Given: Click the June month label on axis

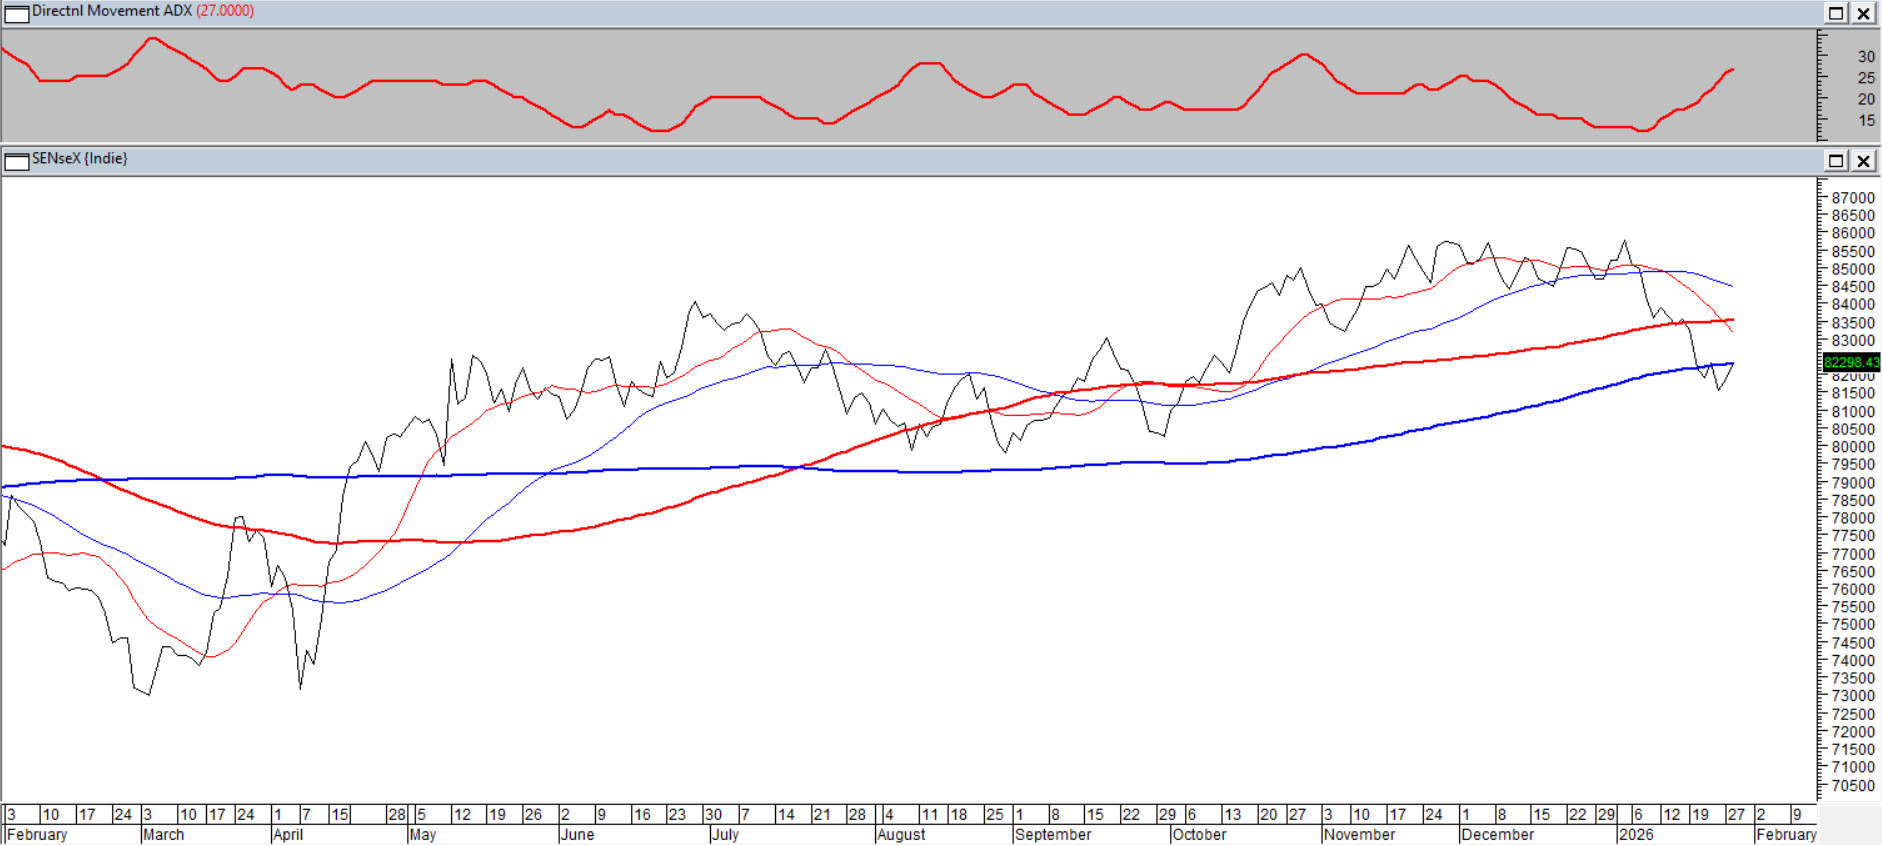Looking at the screenshot, I should [577, 835].
